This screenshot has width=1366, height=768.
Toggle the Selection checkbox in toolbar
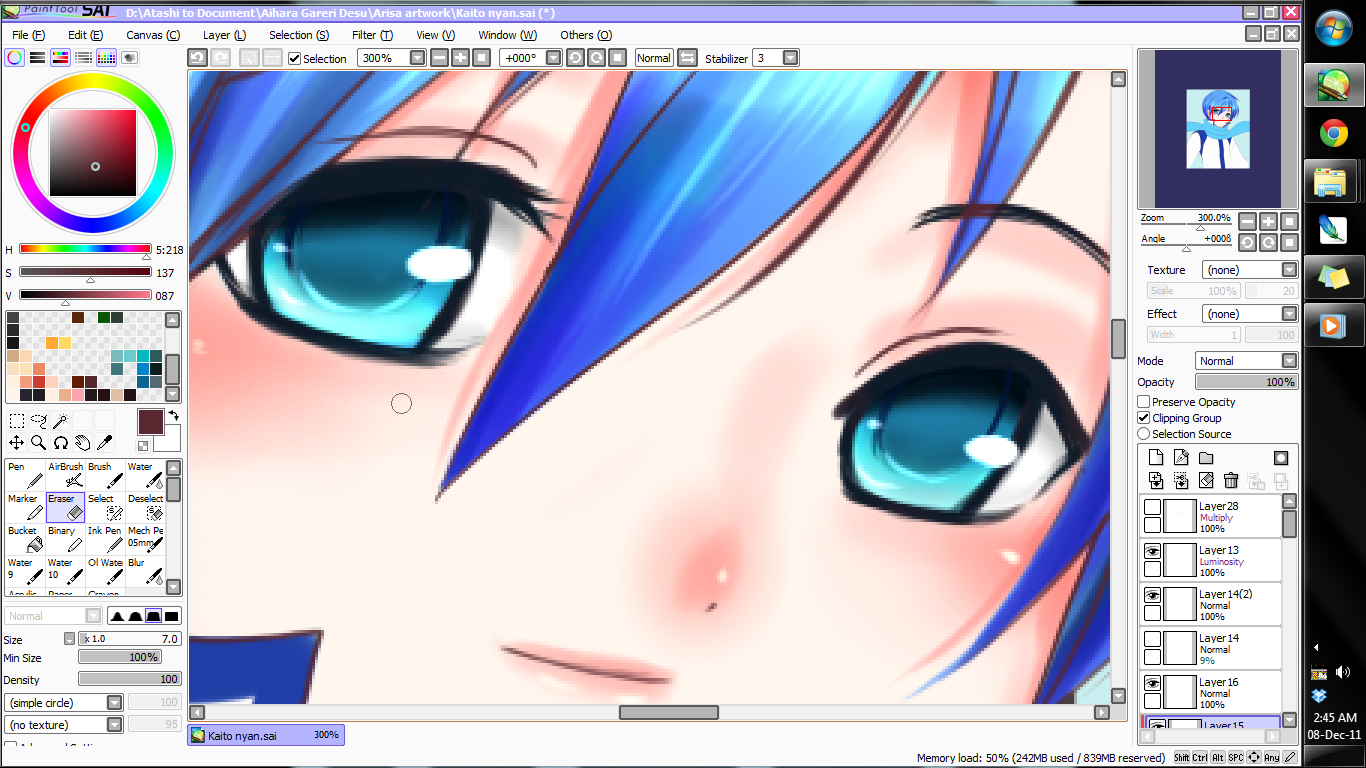(x=294, y=58)
